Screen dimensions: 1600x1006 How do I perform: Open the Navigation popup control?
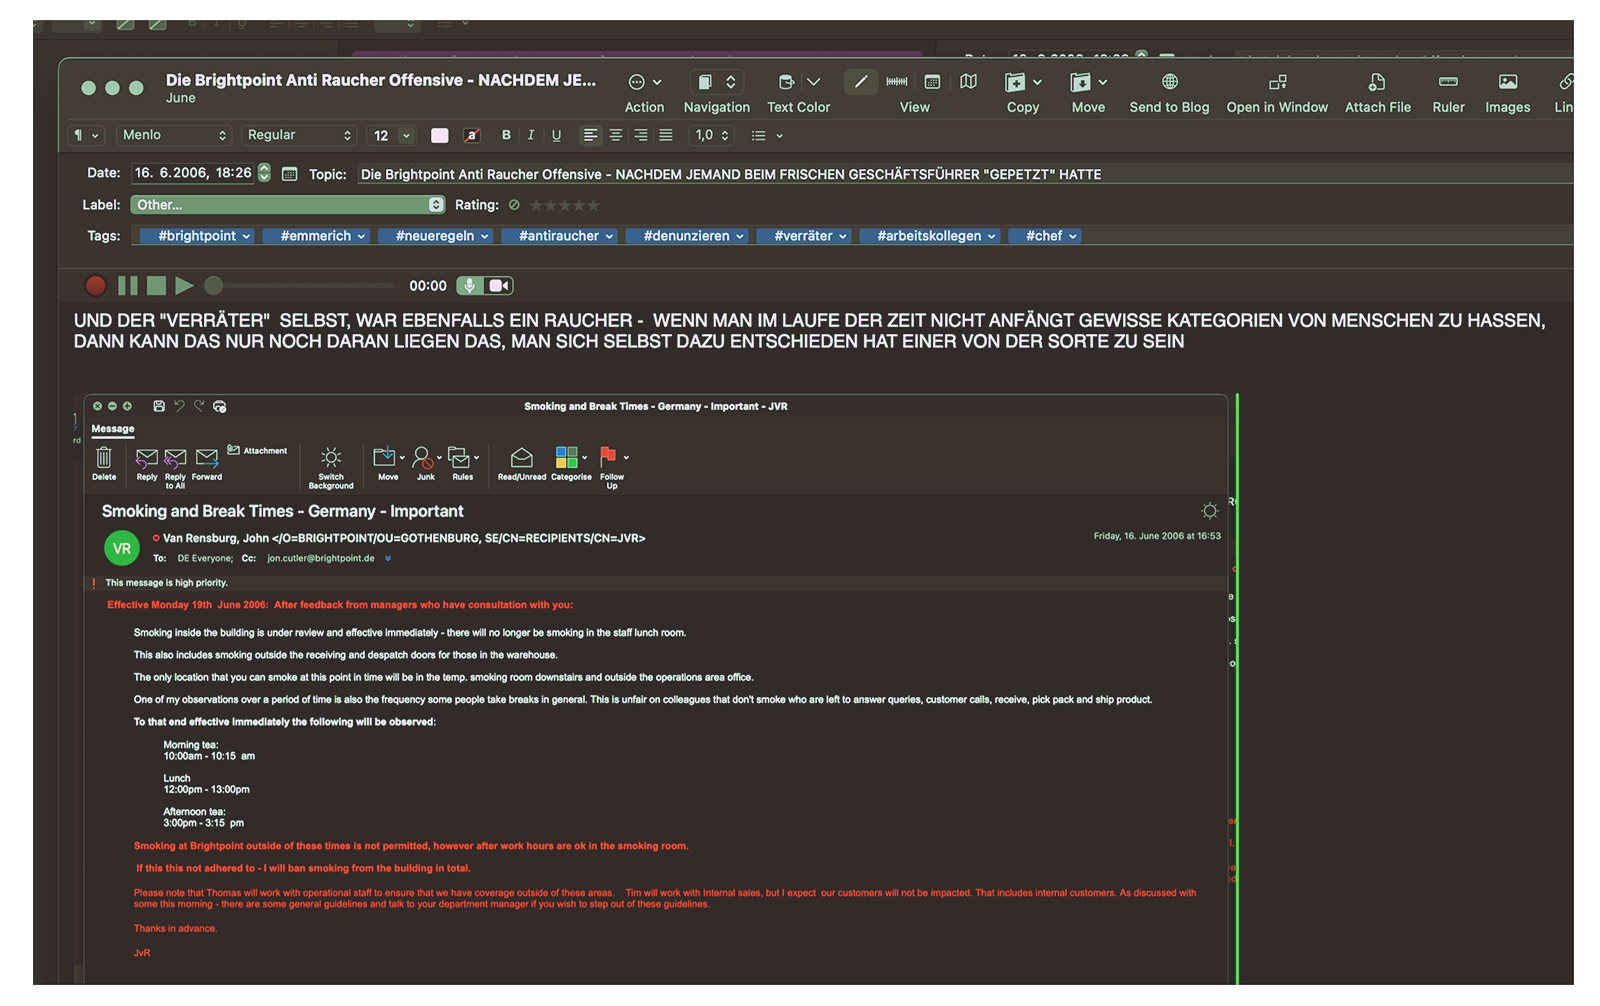[x=717, y=82]
